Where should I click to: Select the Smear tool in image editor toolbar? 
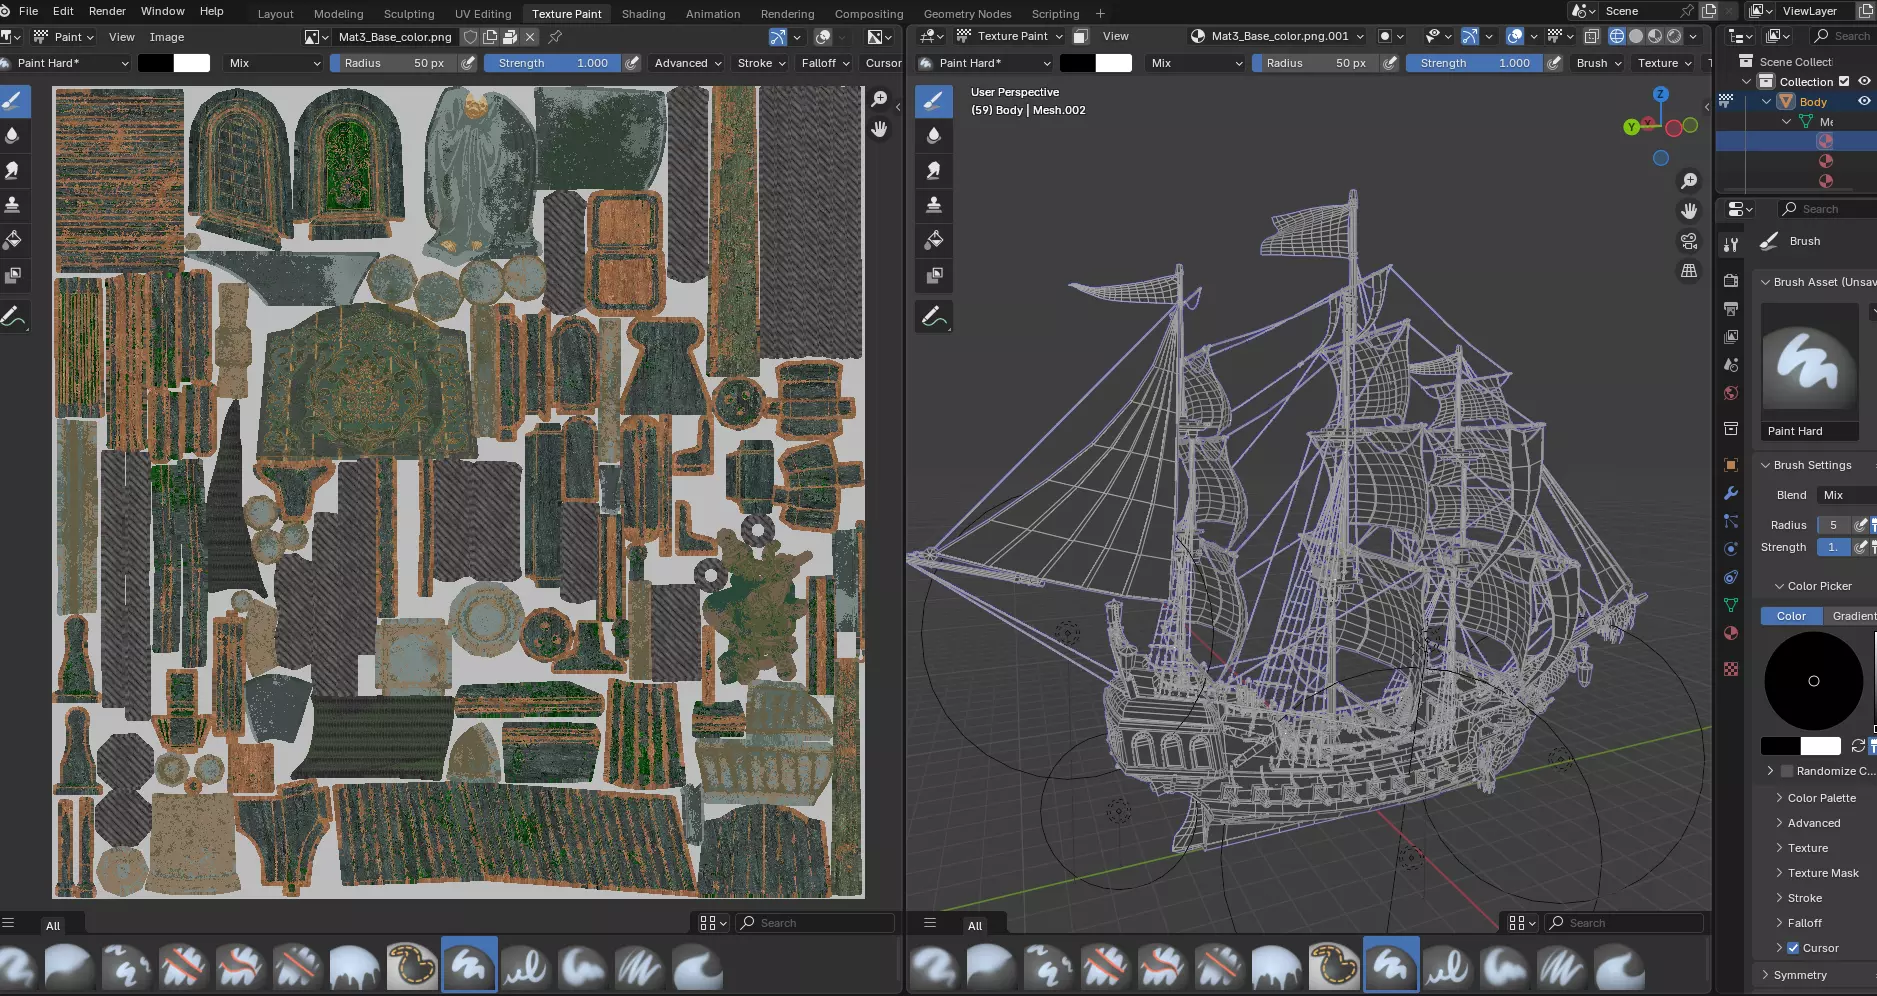tap(13, 170)
